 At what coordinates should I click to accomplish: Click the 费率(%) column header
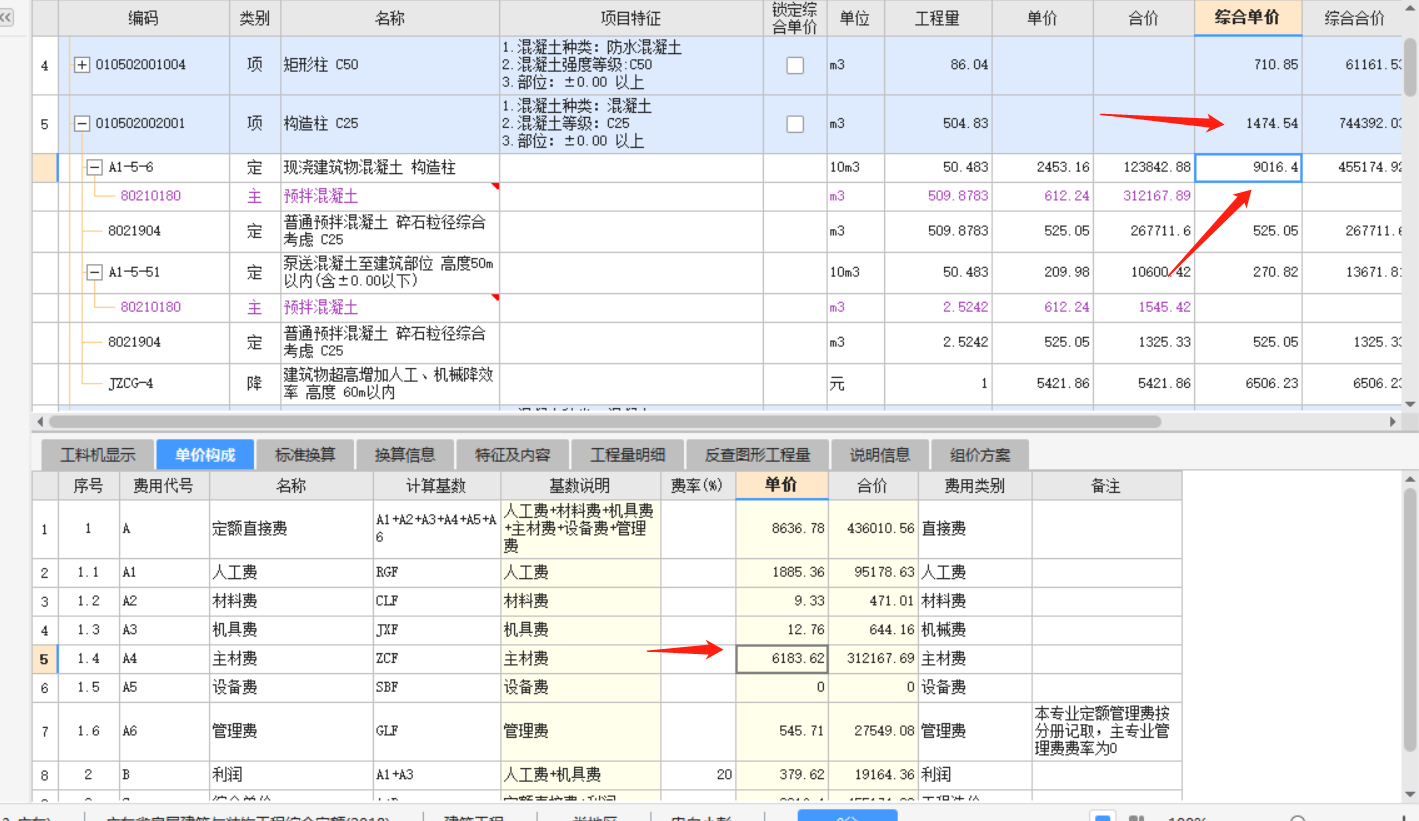click(x=697, y=486)
